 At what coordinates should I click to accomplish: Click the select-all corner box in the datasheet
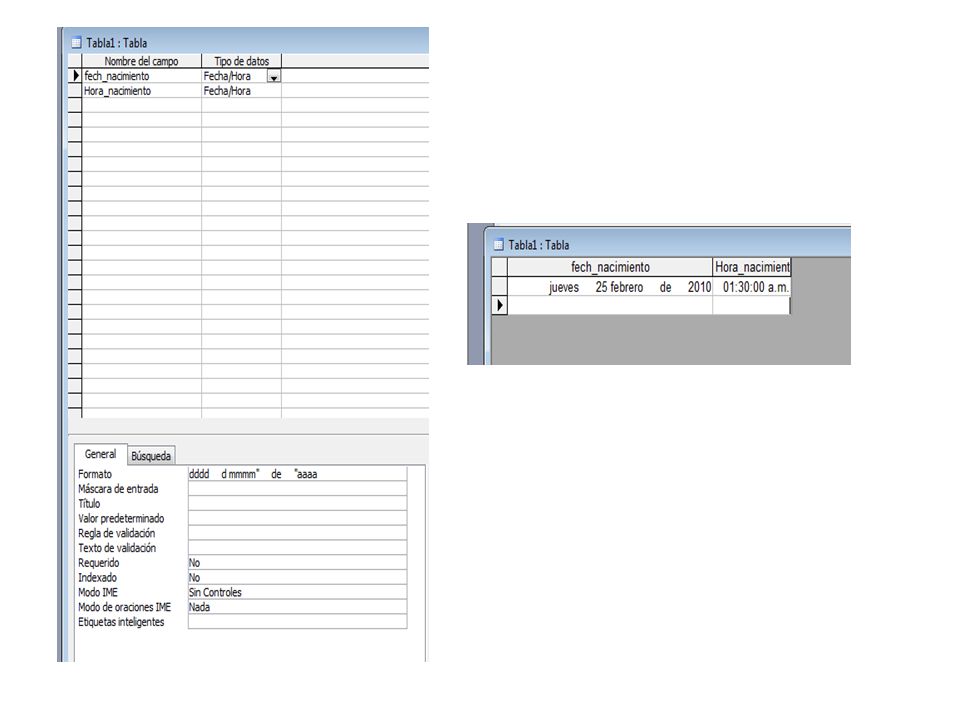[x=500, y=267]
